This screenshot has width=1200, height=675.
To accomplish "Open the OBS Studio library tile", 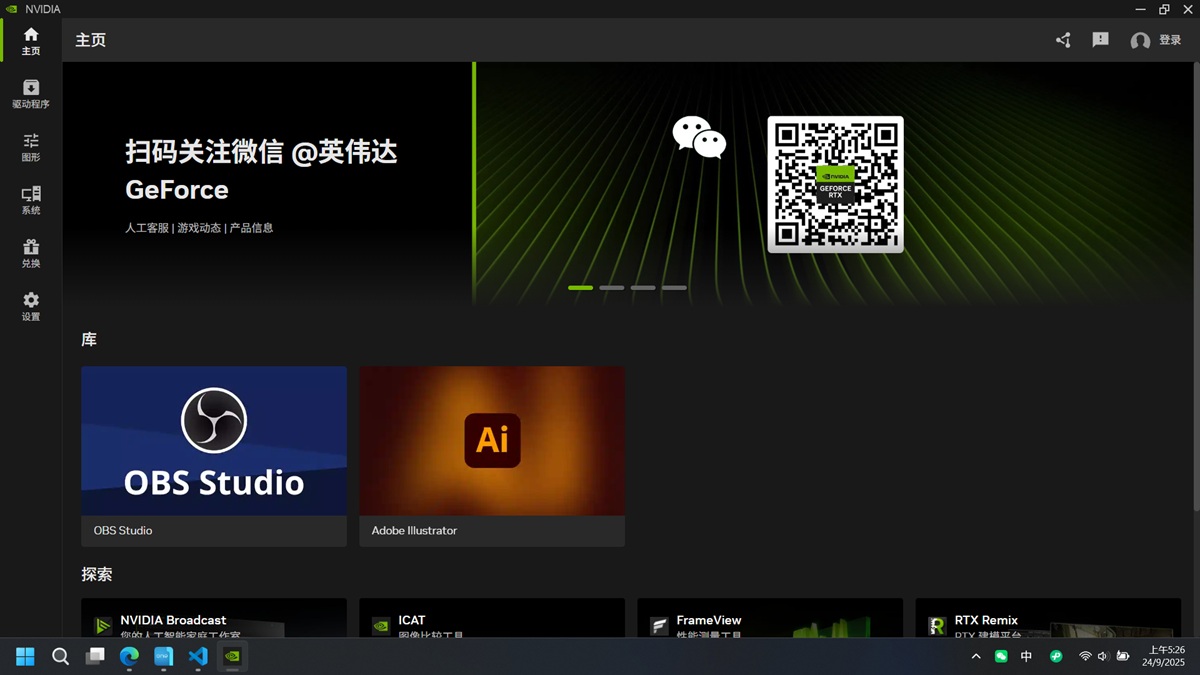I will coord(214,455).
